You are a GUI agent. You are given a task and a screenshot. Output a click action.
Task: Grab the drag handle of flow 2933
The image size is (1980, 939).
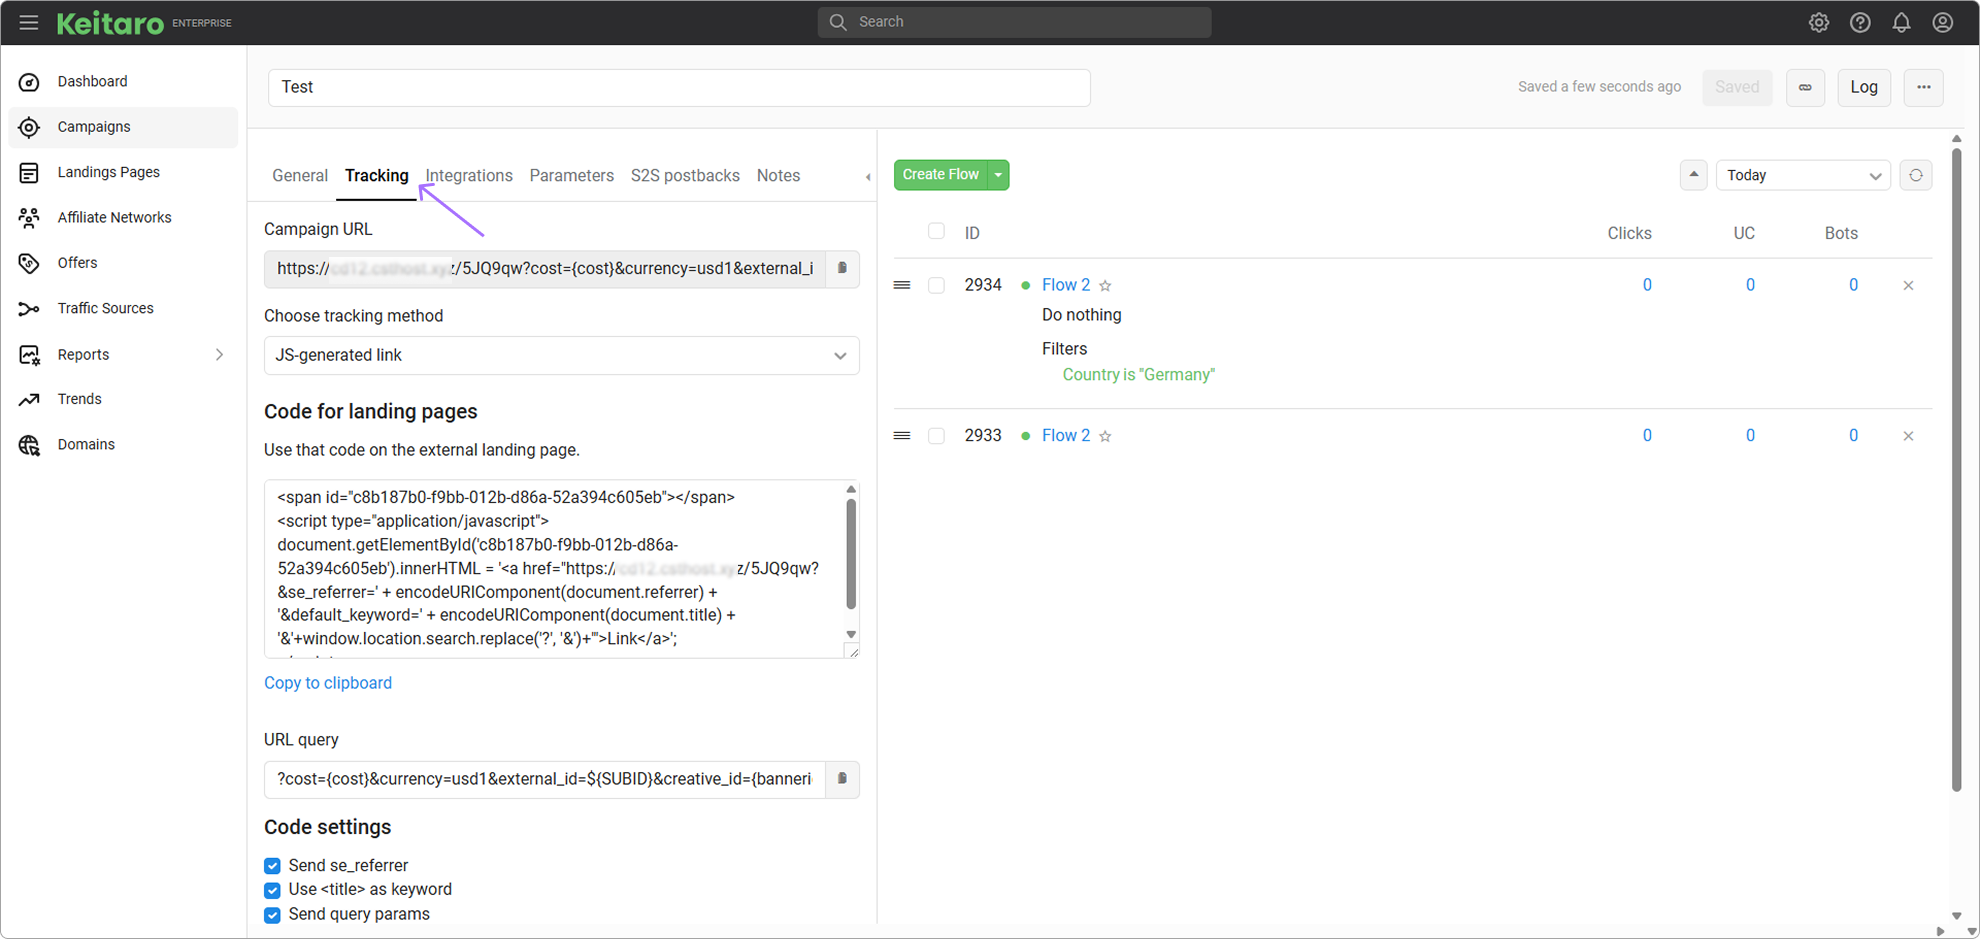click(x=902, y=436)
